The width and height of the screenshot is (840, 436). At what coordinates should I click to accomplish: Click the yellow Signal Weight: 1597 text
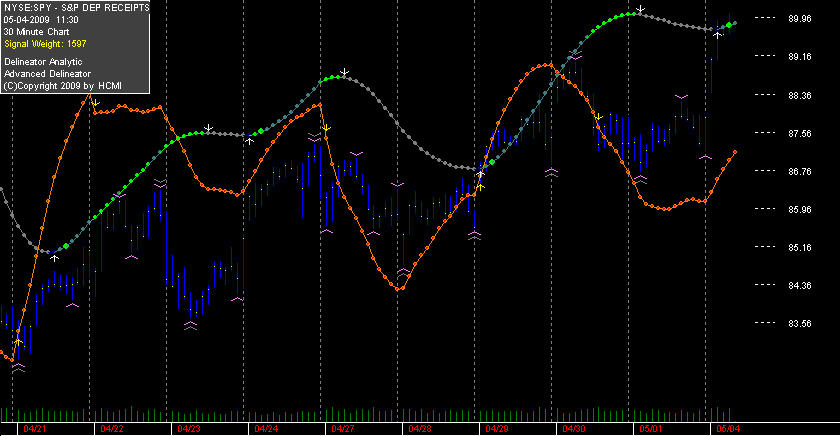pyautogui.click(x=45, y=44)
